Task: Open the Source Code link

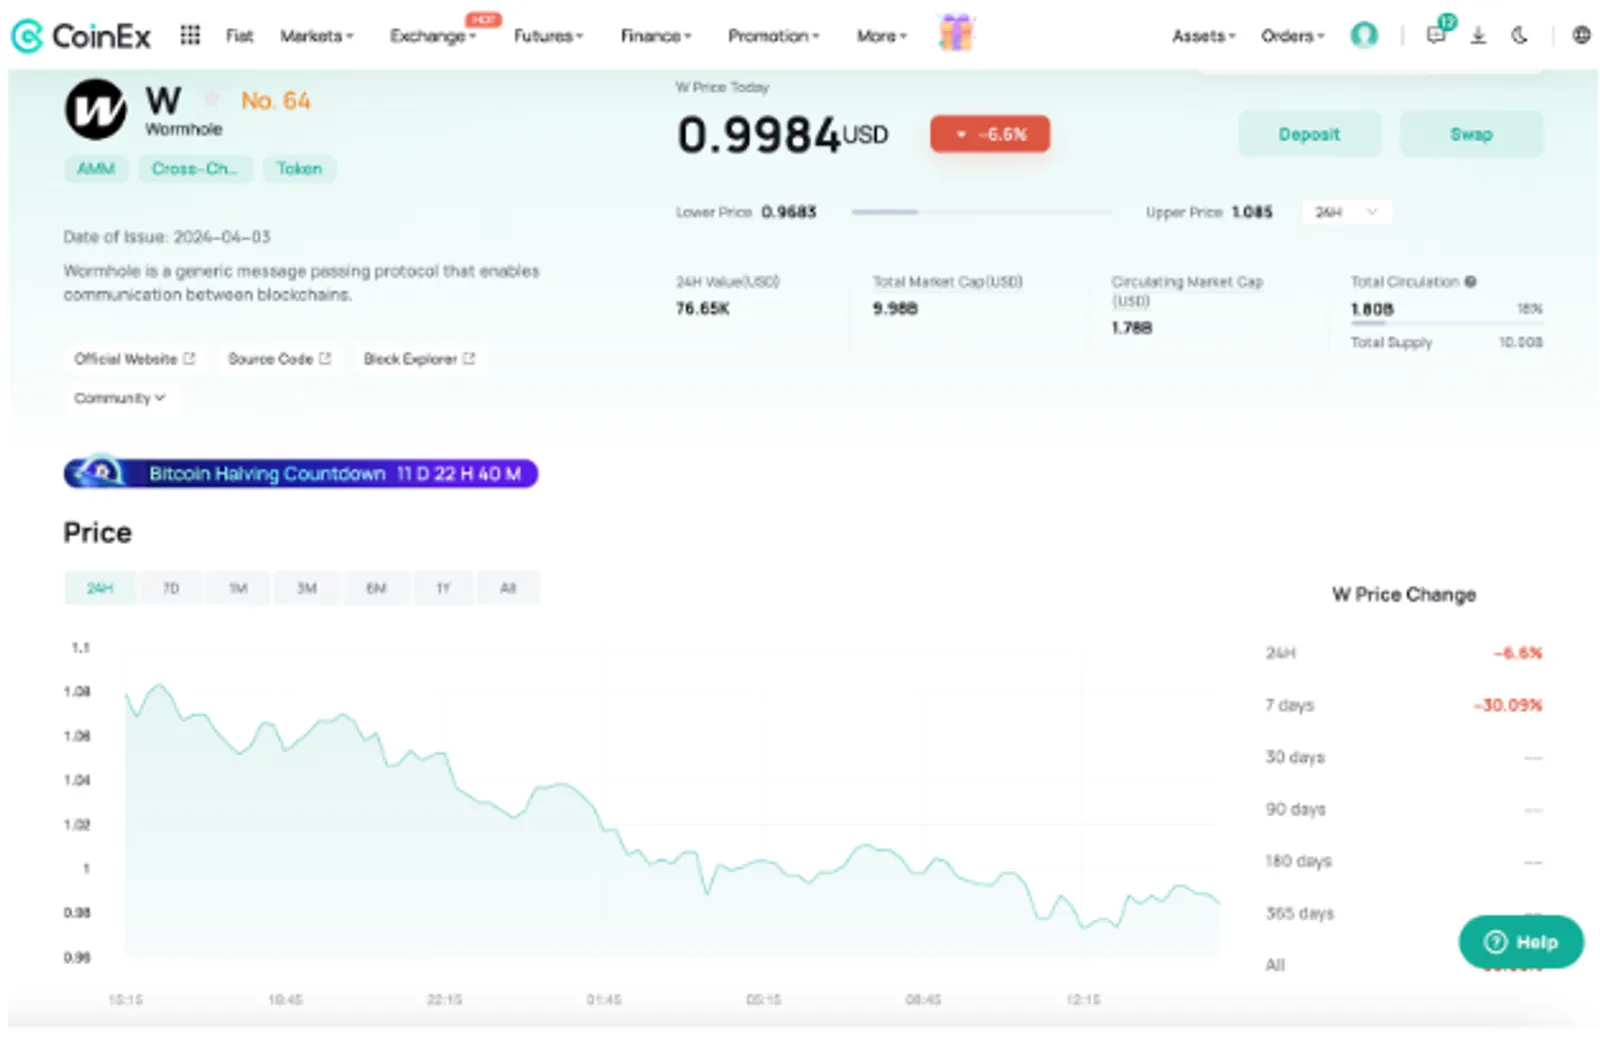Action: [279, 359]
